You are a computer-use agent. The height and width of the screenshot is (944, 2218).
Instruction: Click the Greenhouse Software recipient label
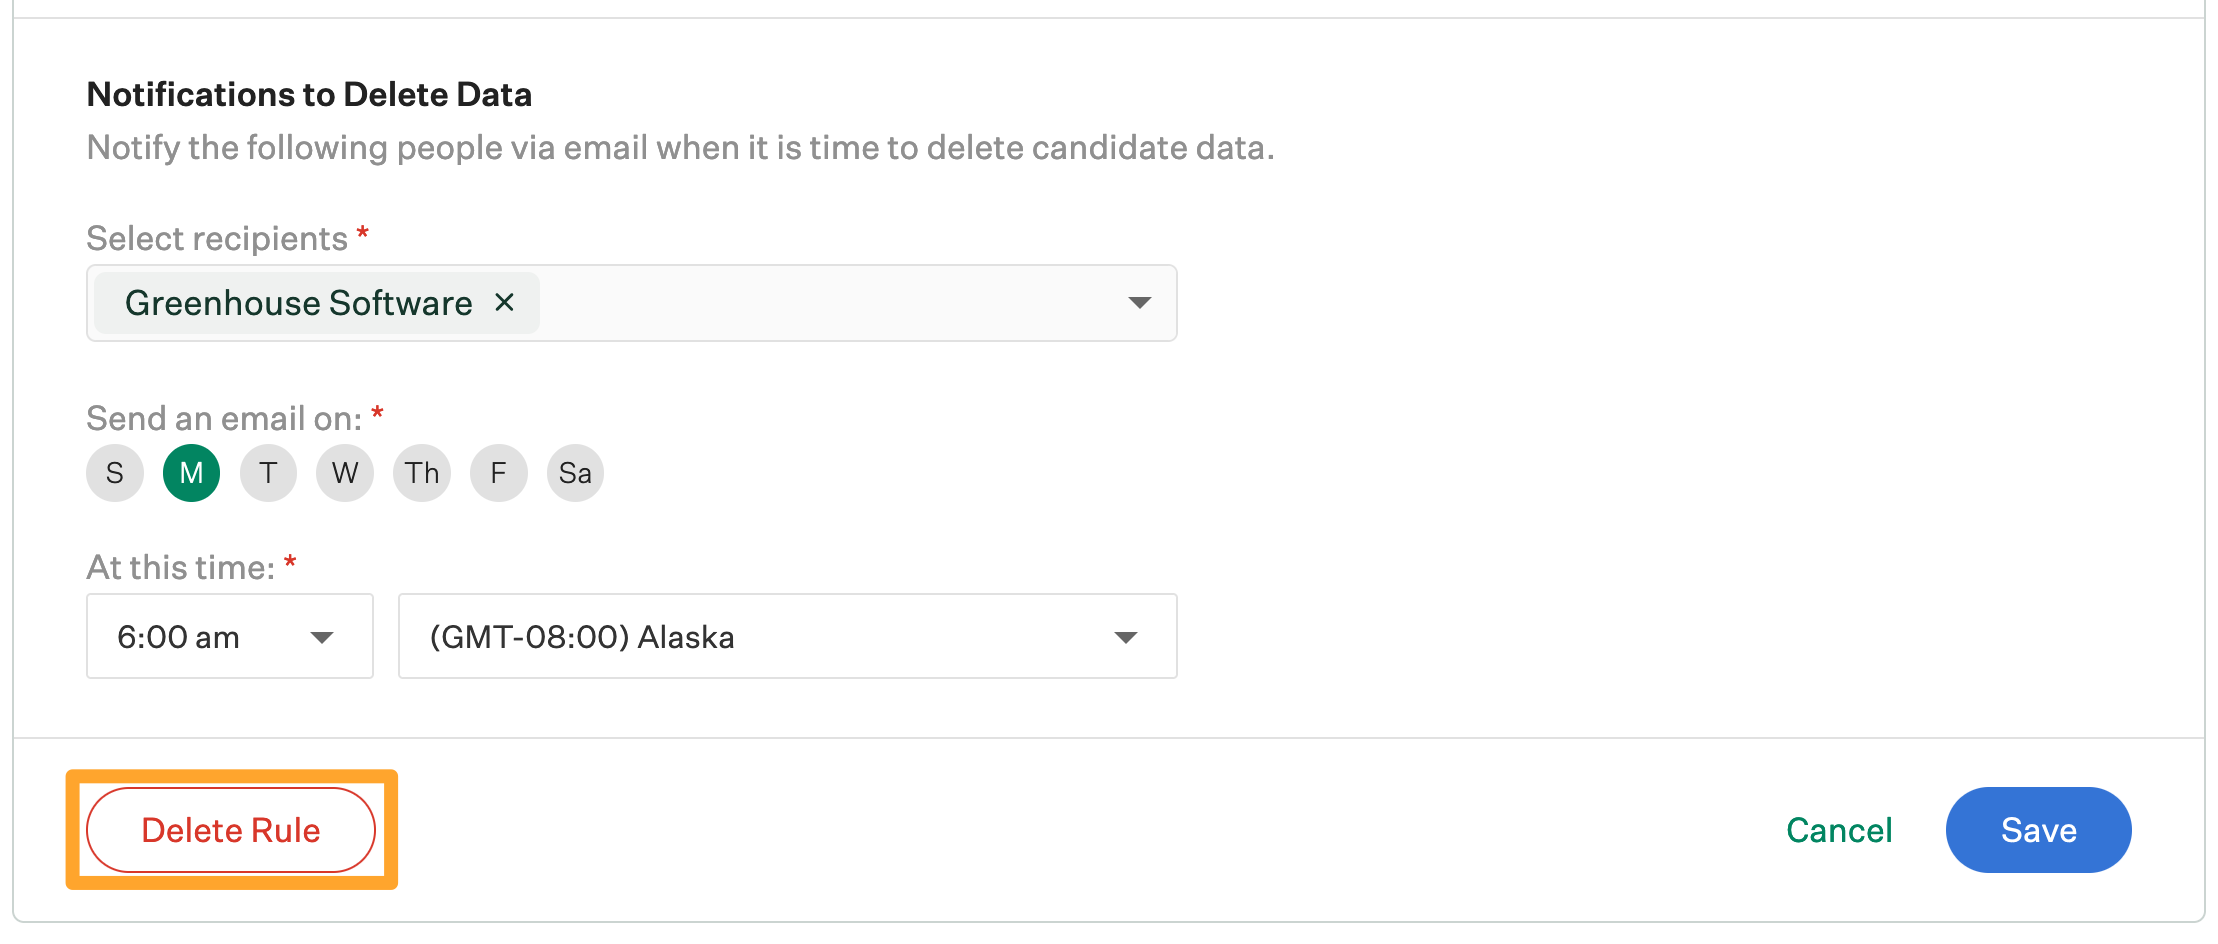(x=298, y=303)
